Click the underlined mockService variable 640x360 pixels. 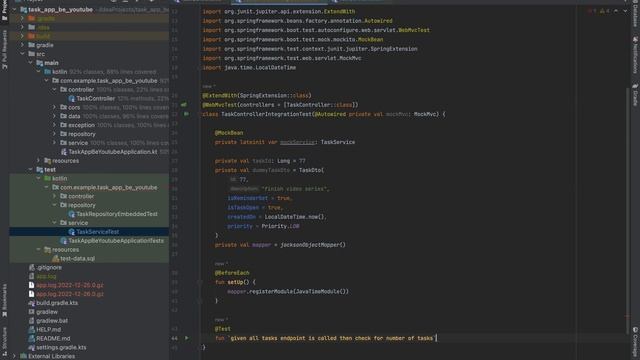tap(297, 142)
